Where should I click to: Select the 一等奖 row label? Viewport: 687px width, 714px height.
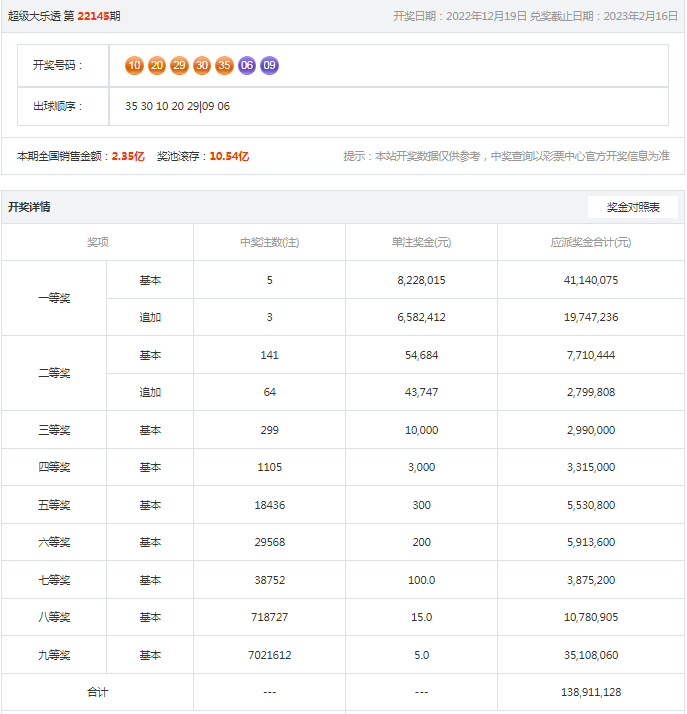point(54,298)
